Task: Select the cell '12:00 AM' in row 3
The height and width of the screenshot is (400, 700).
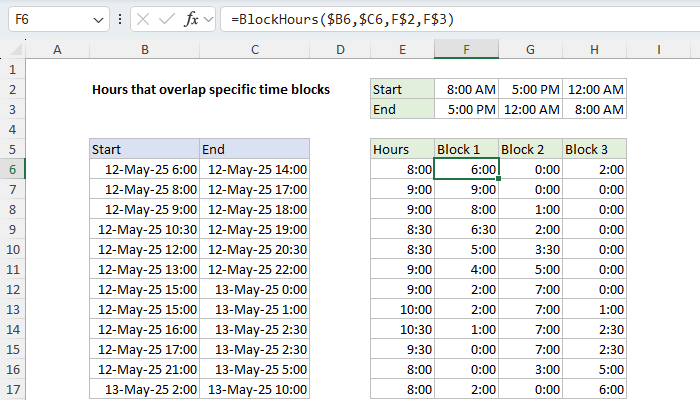Action: tap(530, 109)
